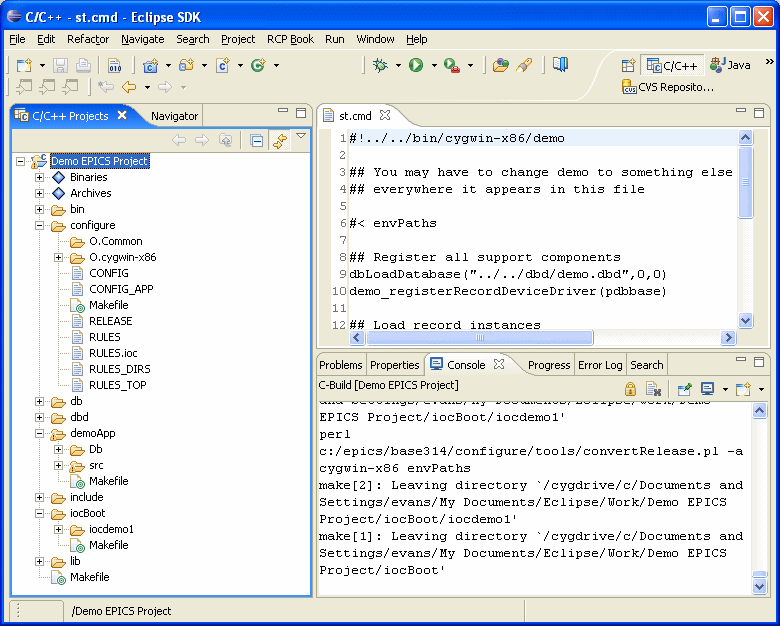Switch to the Navigator tab

point(174,116)
